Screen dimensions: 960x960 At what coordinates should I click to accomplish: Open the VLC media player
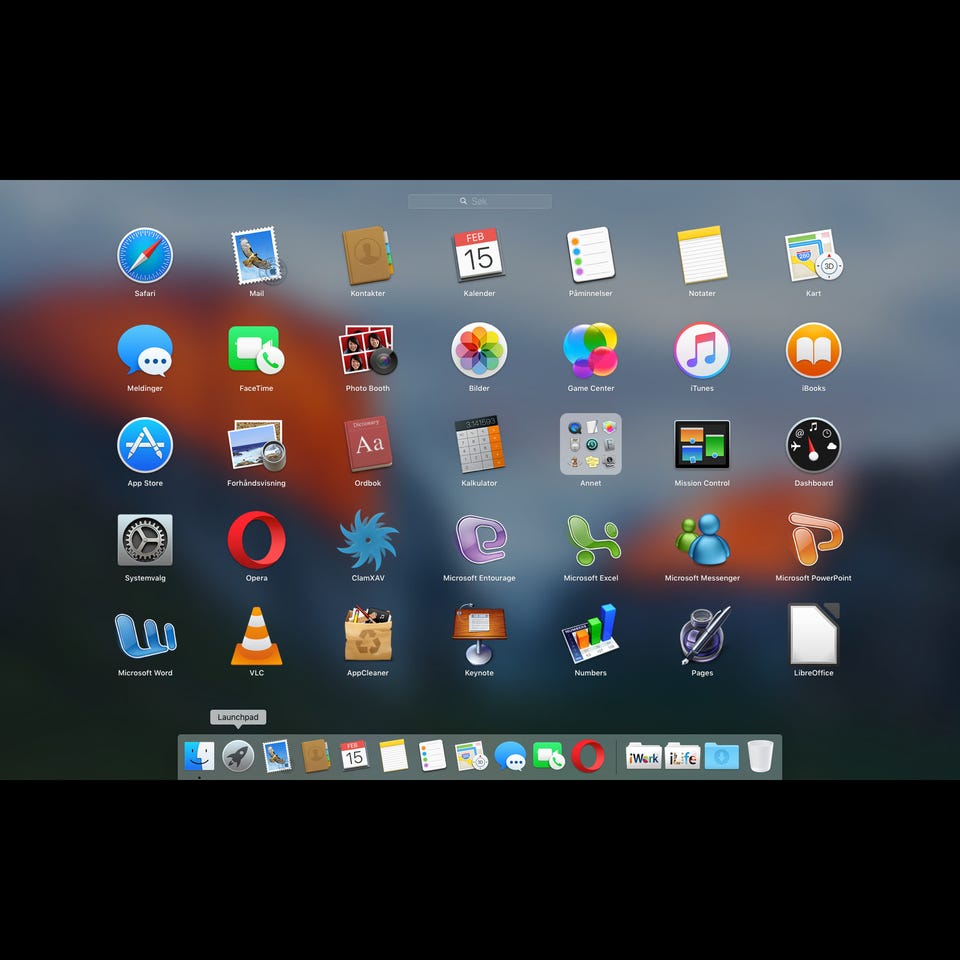257,636
